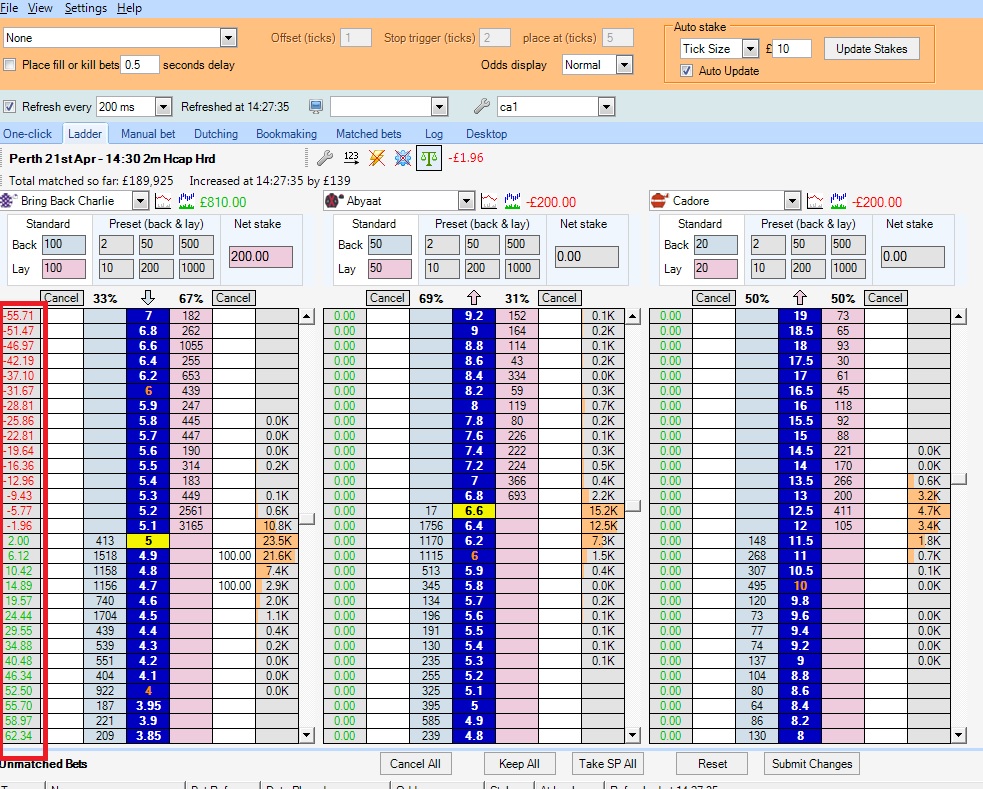Open the Cadore runner selection dropdown

point(792,201)
